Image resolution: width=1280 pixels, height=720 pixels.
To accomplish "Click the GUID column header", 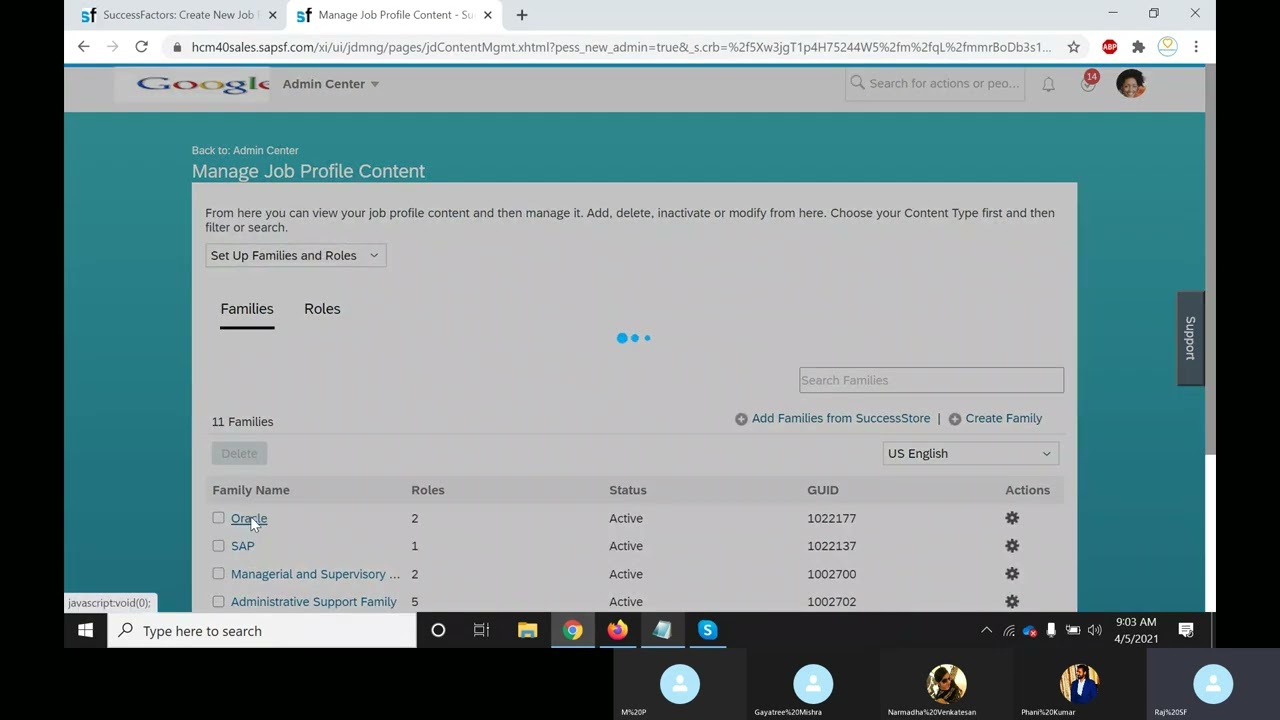I will (823, 490).
